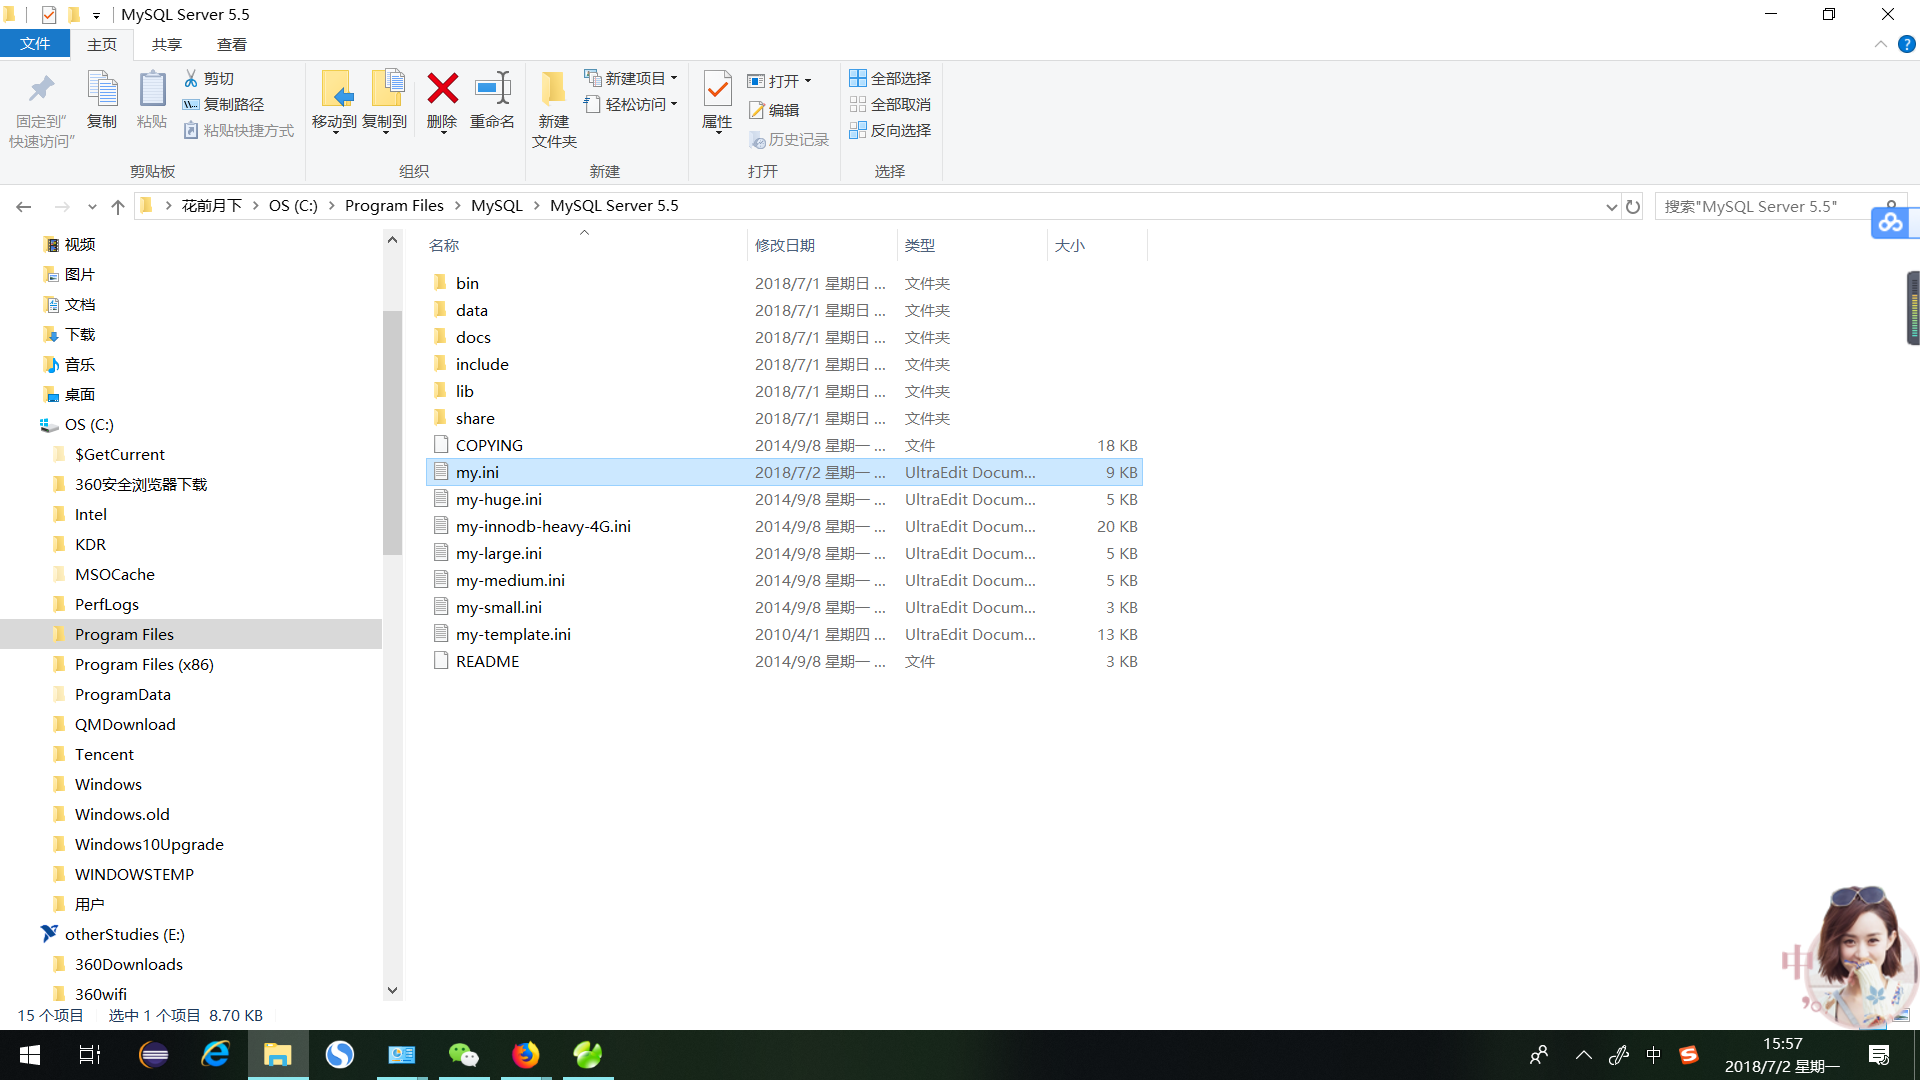Open Downloads in the navigation pane

[80, 335]
